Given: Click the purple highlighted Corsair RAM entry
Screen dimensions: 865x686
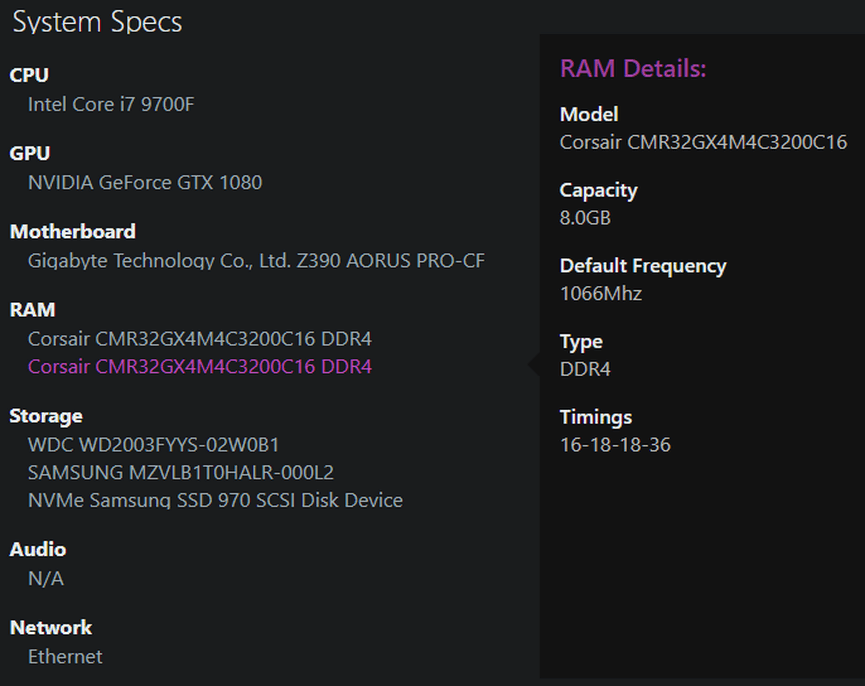Looking at the screenshot, I should pos(200,367).
